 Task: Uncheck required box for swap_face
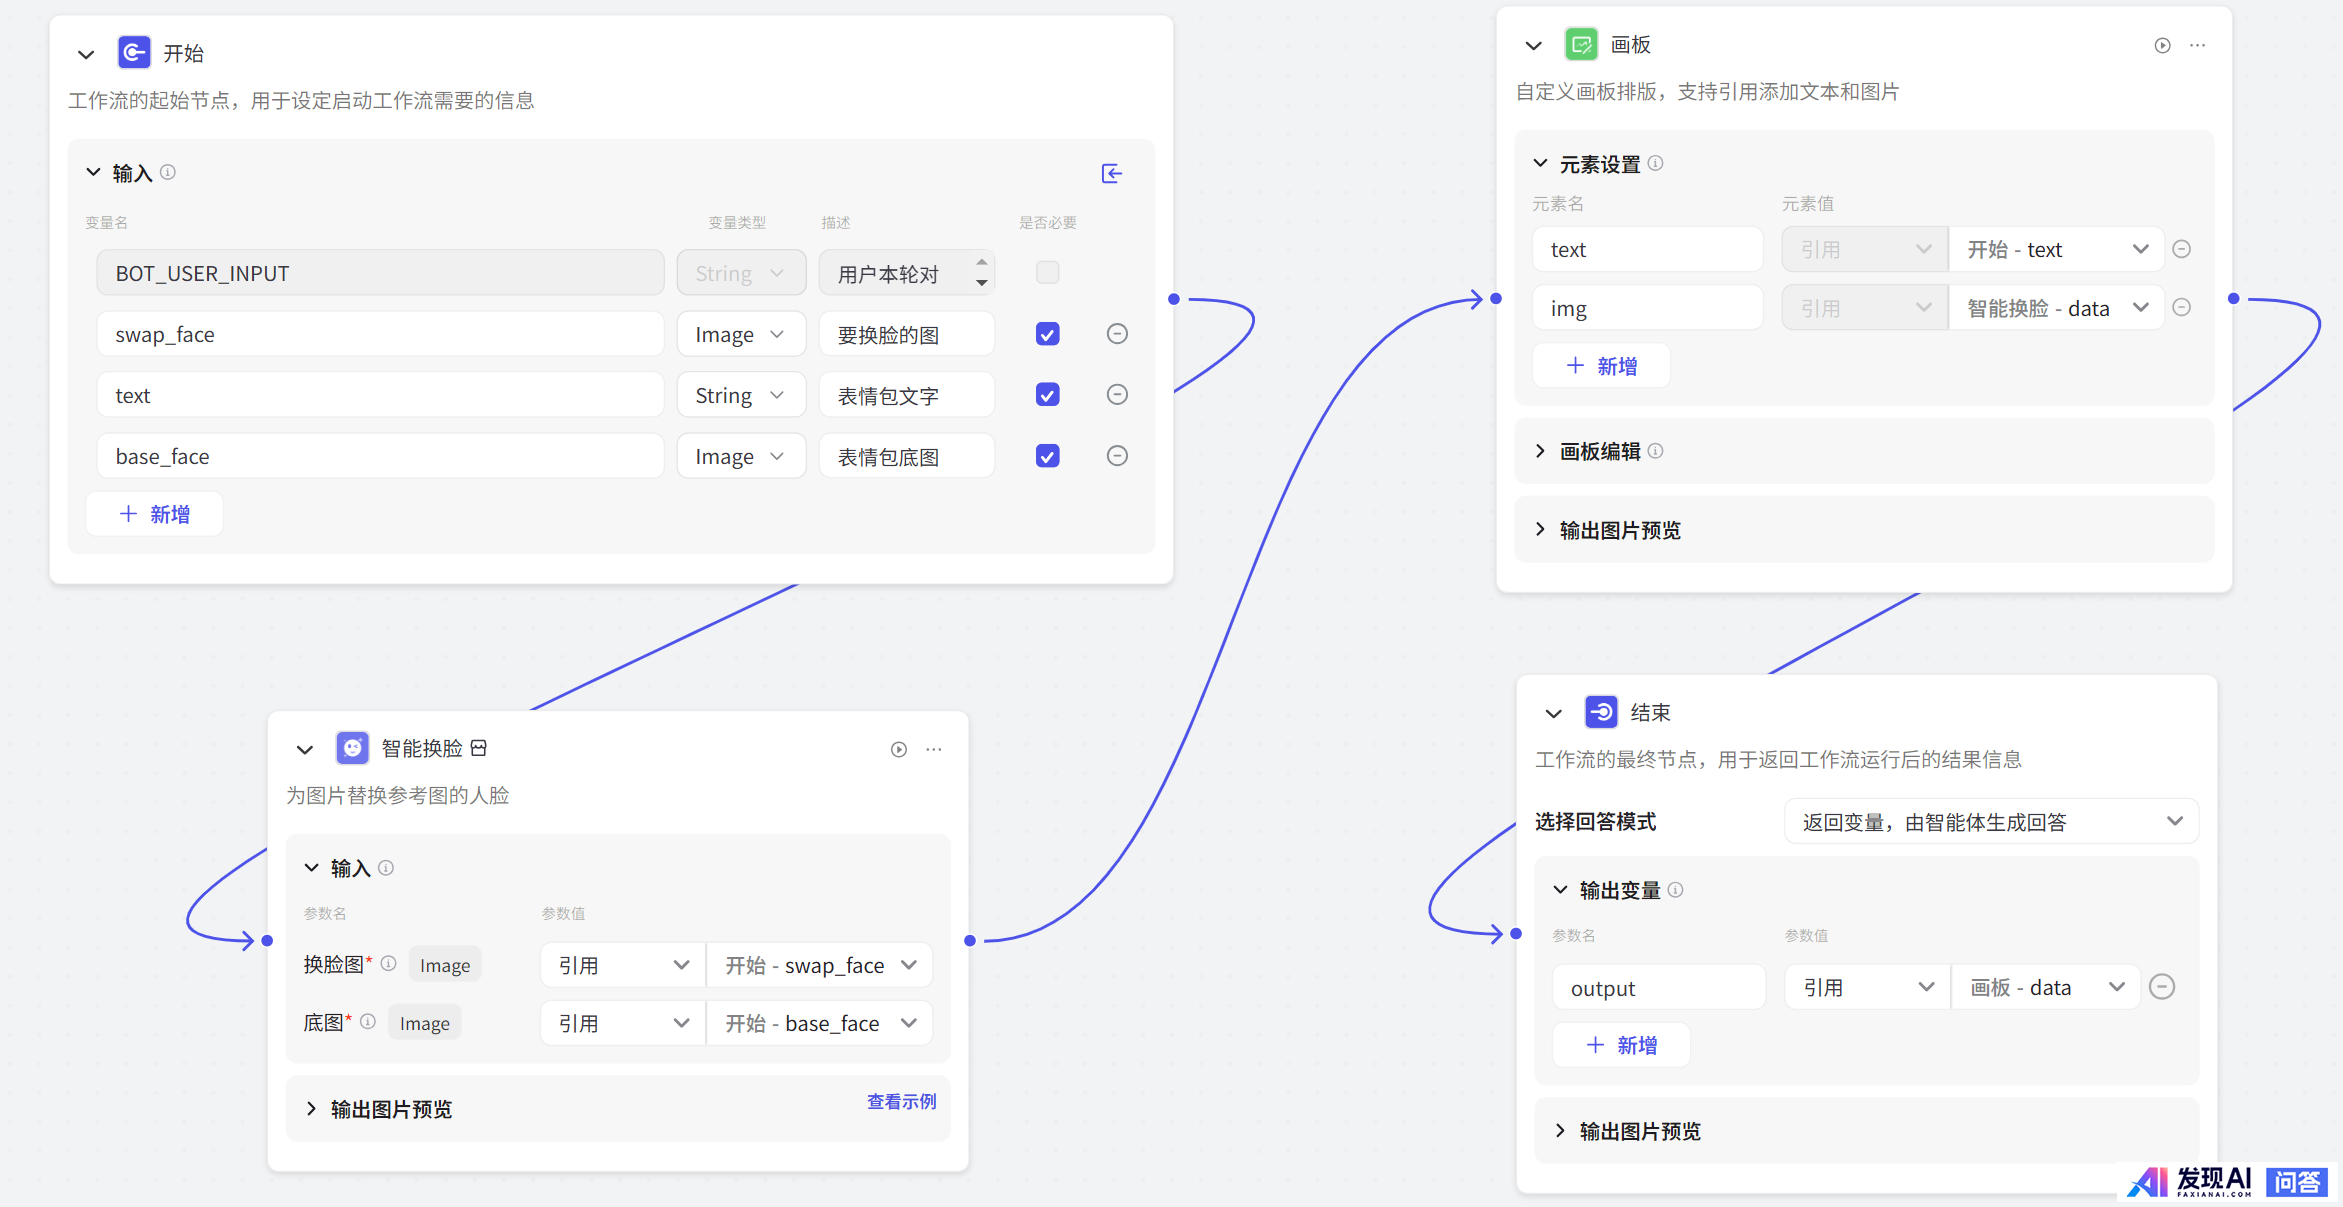coord(1047,334)
